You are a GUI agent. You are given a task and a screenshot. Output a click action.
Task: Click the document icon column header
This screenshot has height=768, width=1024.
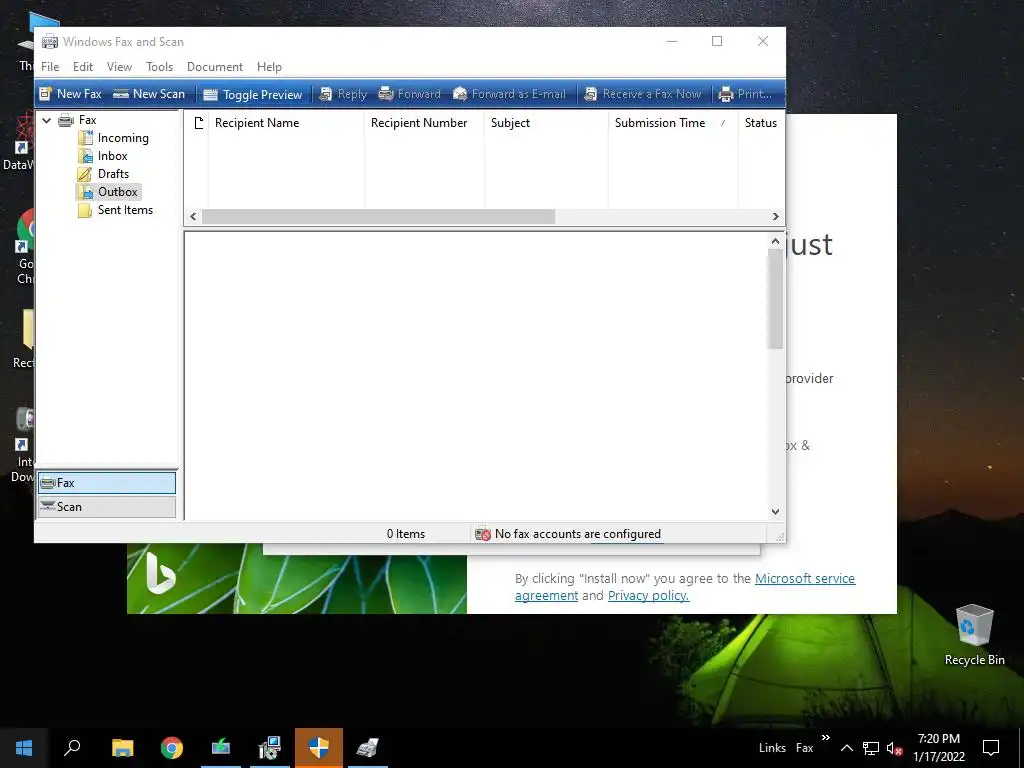pos(198,123)
